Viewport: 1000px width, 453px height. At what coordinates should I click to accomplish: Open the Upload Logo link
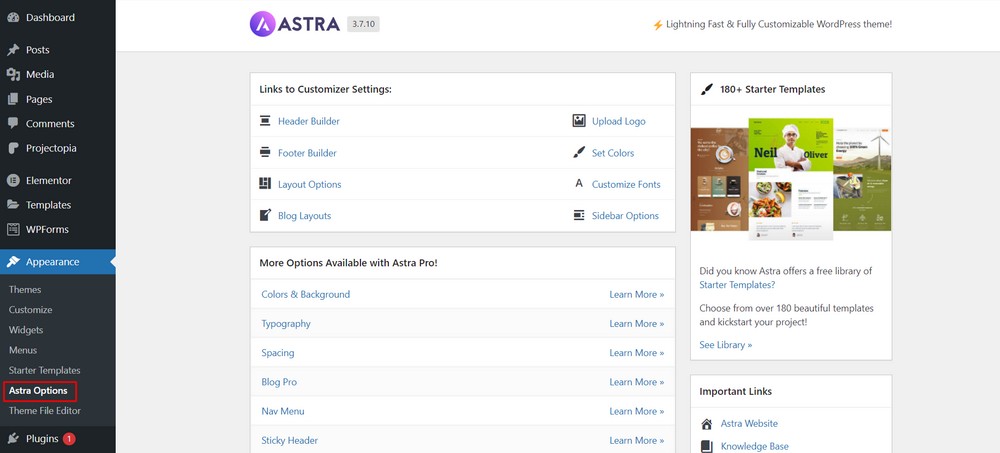[619, 121]
